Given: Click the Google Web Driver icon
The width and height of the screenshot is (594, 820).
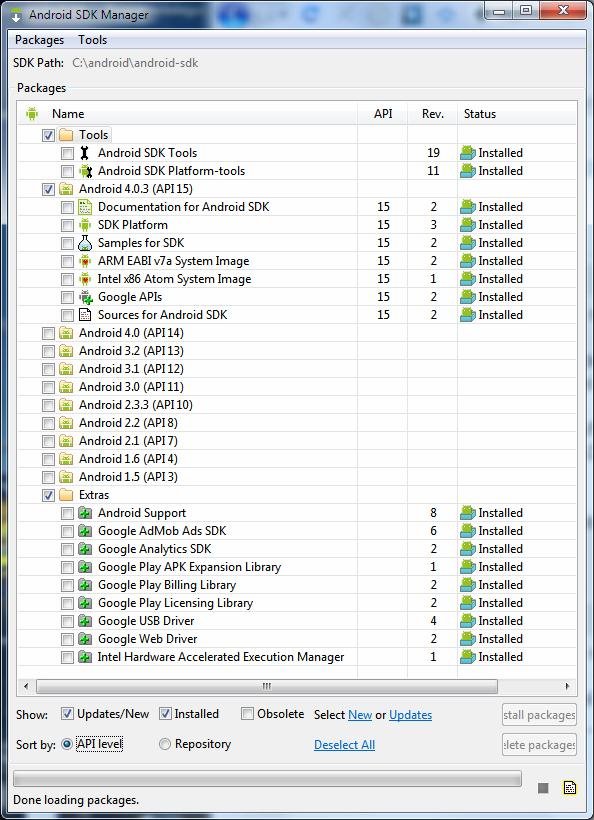Looking at the screenshot, I should point(85,639).
